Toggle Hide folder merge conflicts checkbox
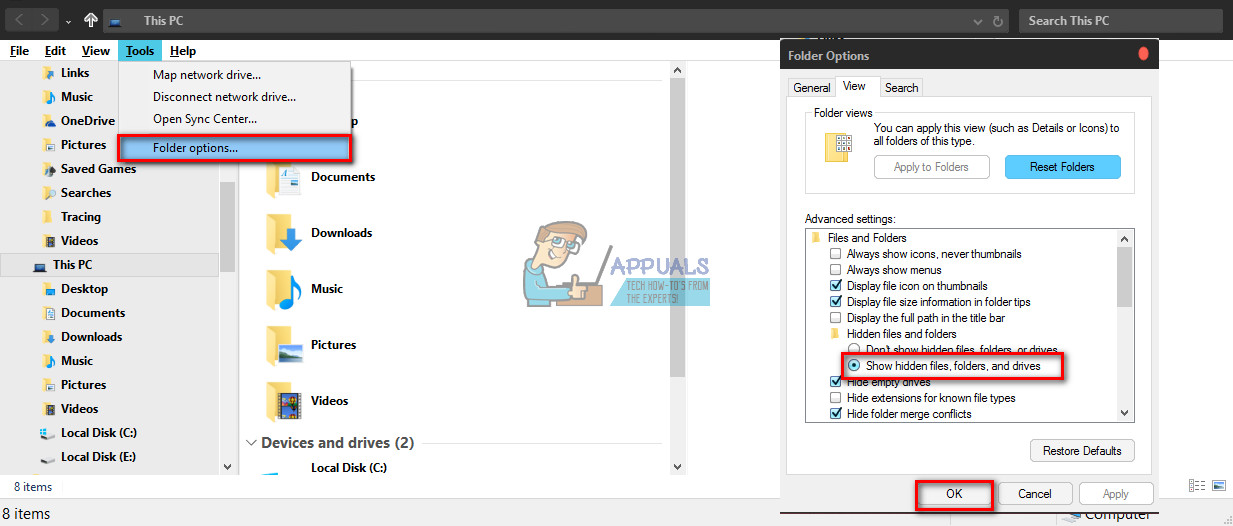The image size is (1233, 526). click(836, 414)
